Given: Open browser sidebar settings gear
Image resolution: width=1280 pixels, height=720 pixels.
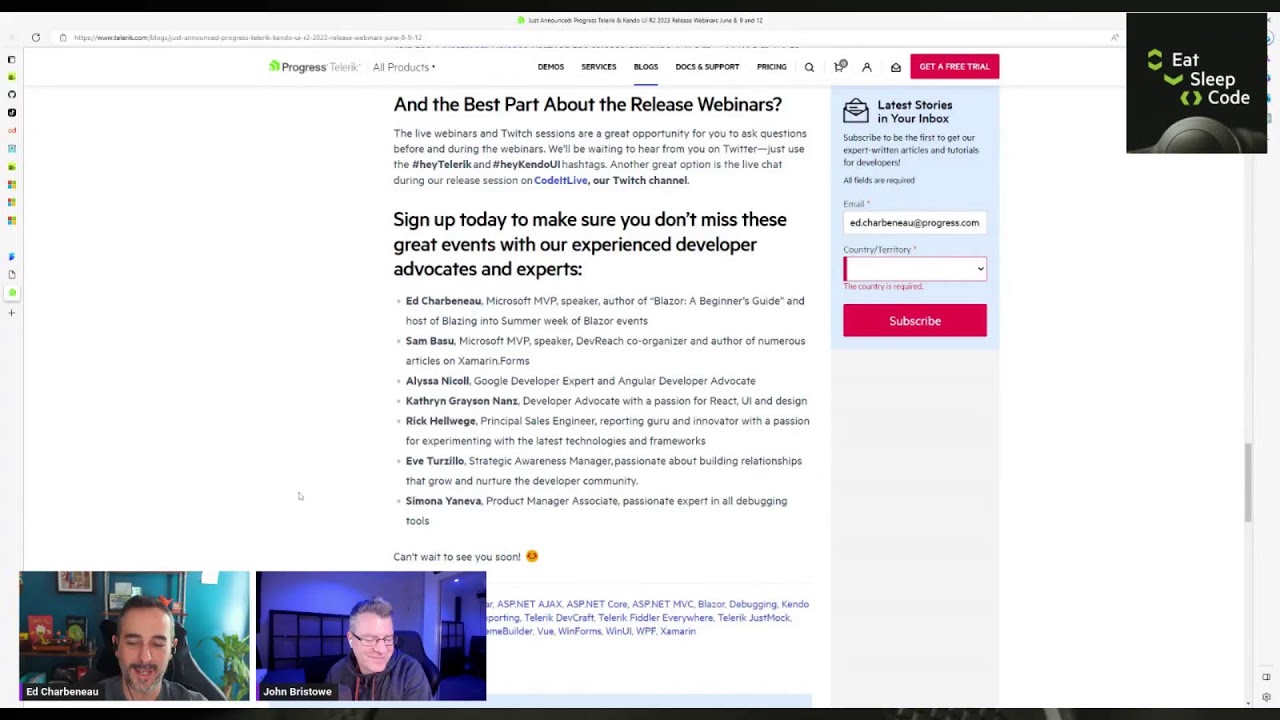Looking at the screenshot, I should (1266, 697).
